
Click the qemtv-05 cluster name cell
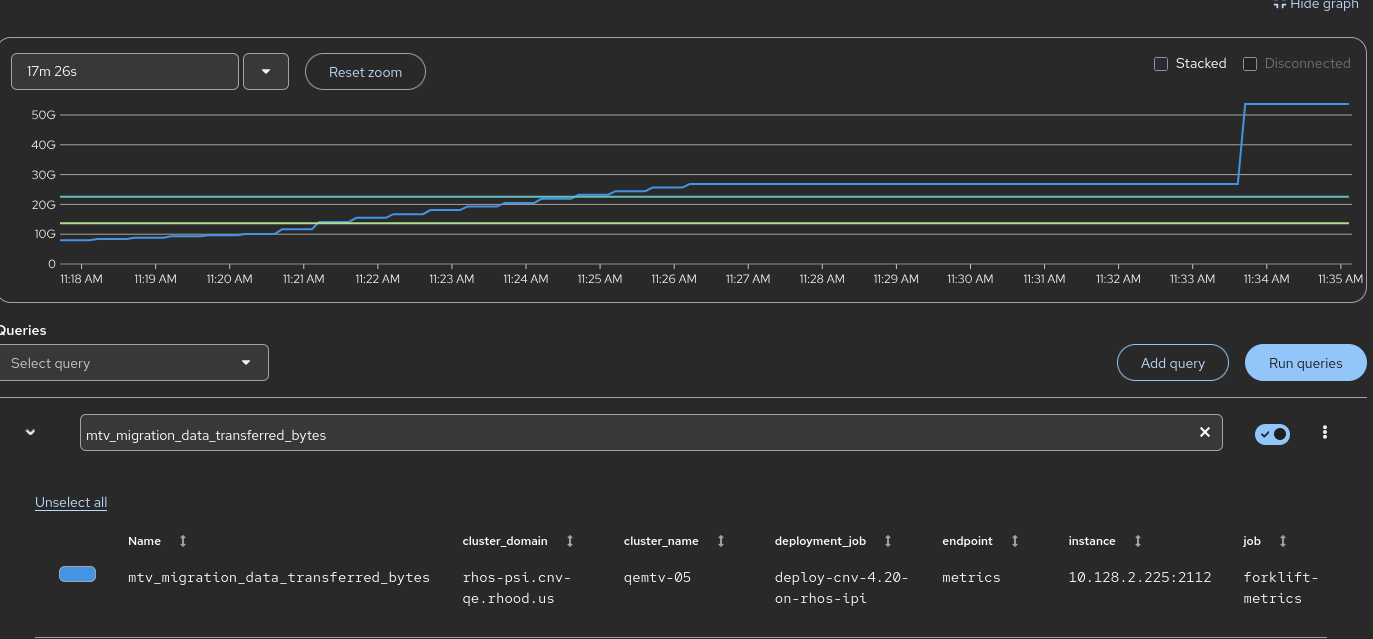[x=657, y=577]
